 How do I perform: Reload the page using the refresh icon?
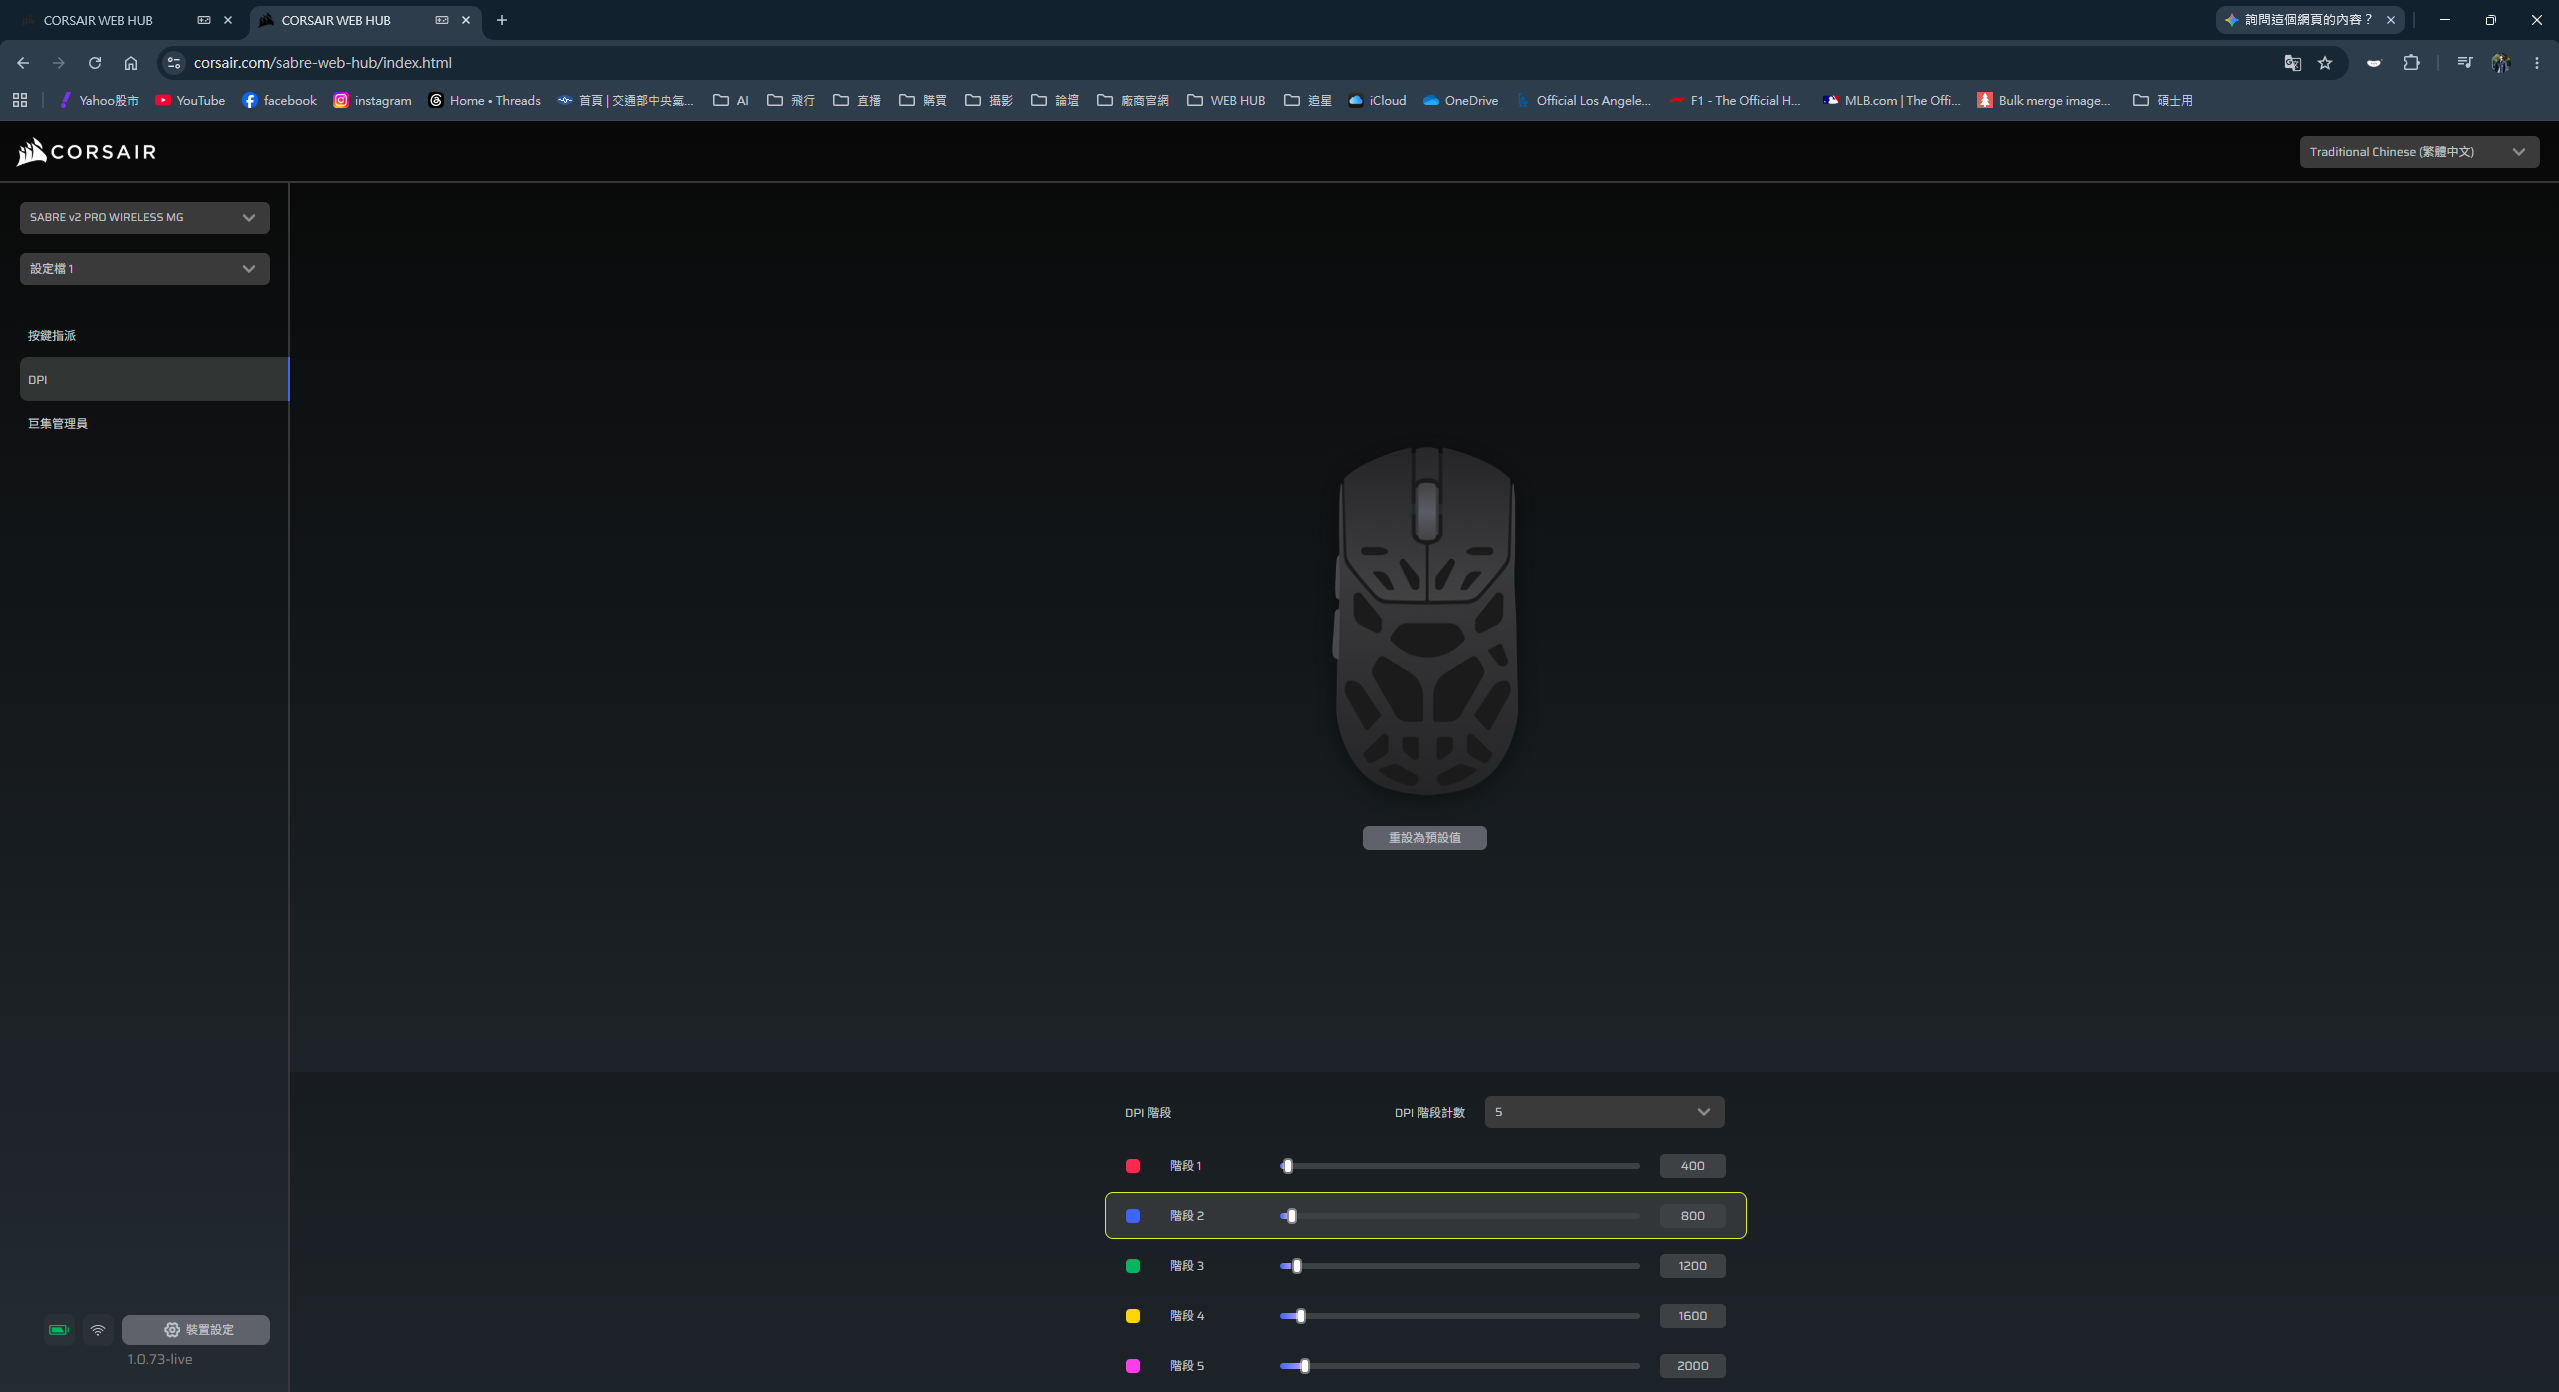pyautogui.click(x=94, y=63)
